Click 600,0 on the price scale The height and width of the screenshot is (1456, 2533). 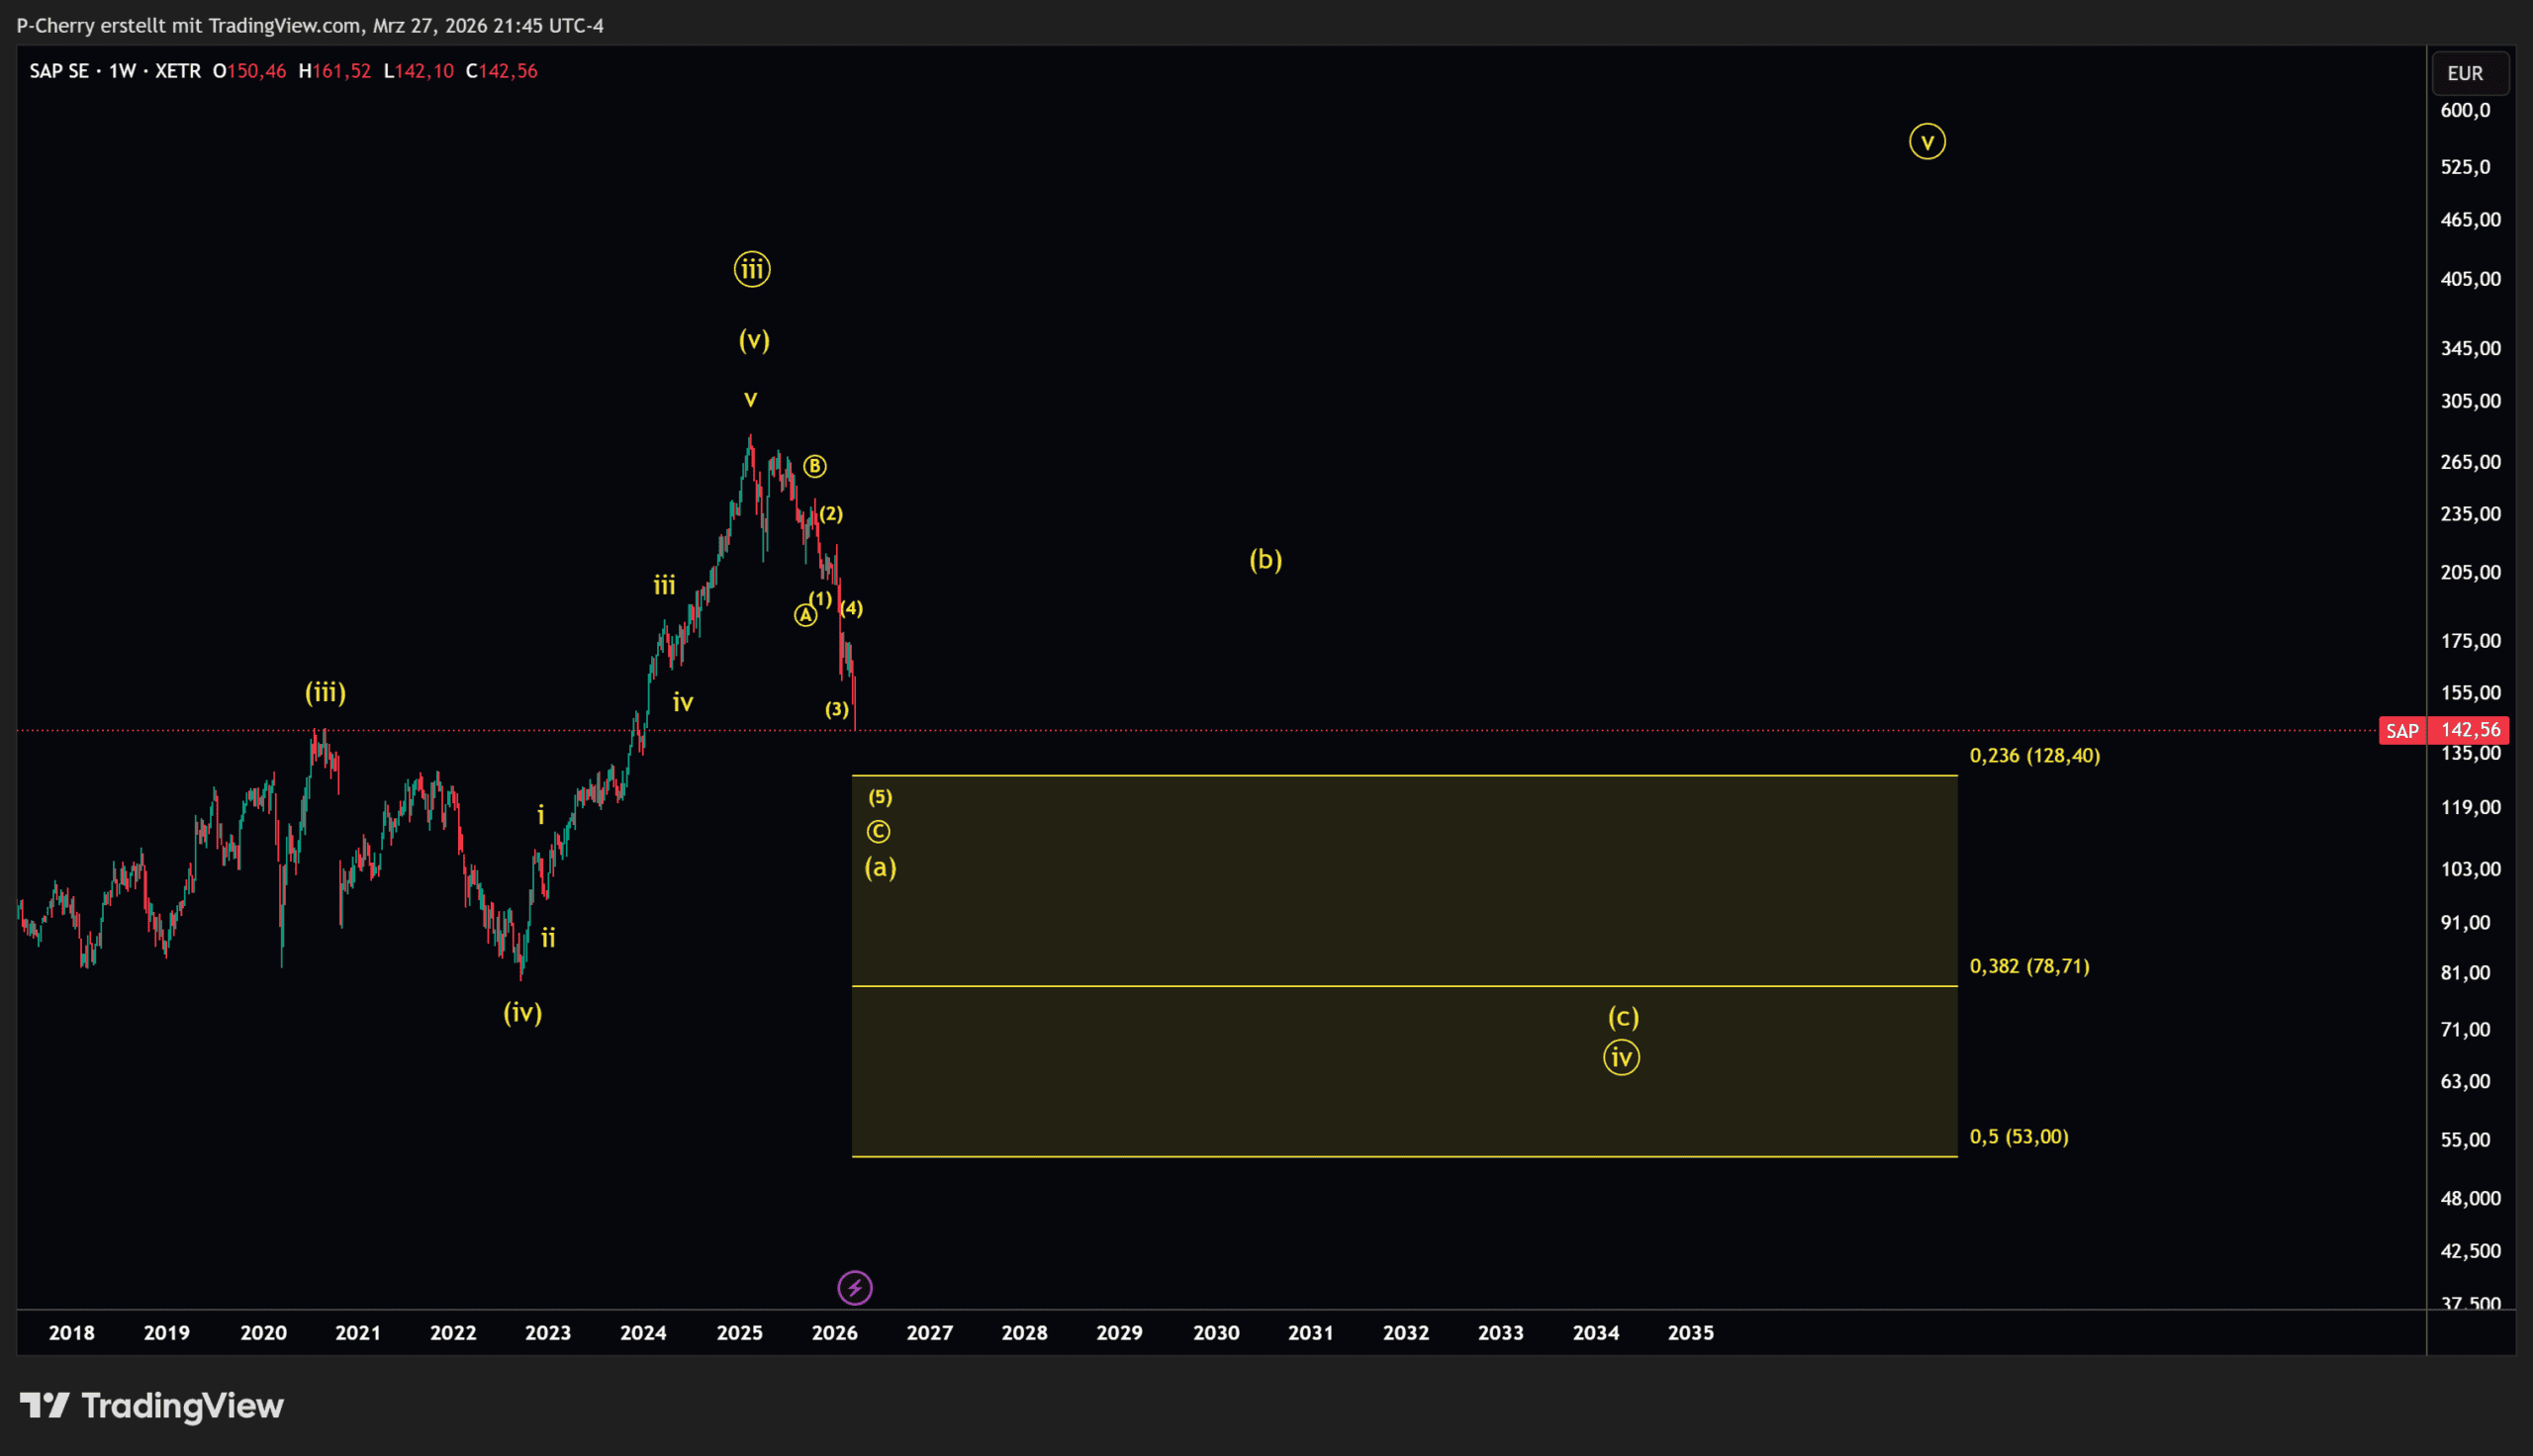tap(2465, 110)
